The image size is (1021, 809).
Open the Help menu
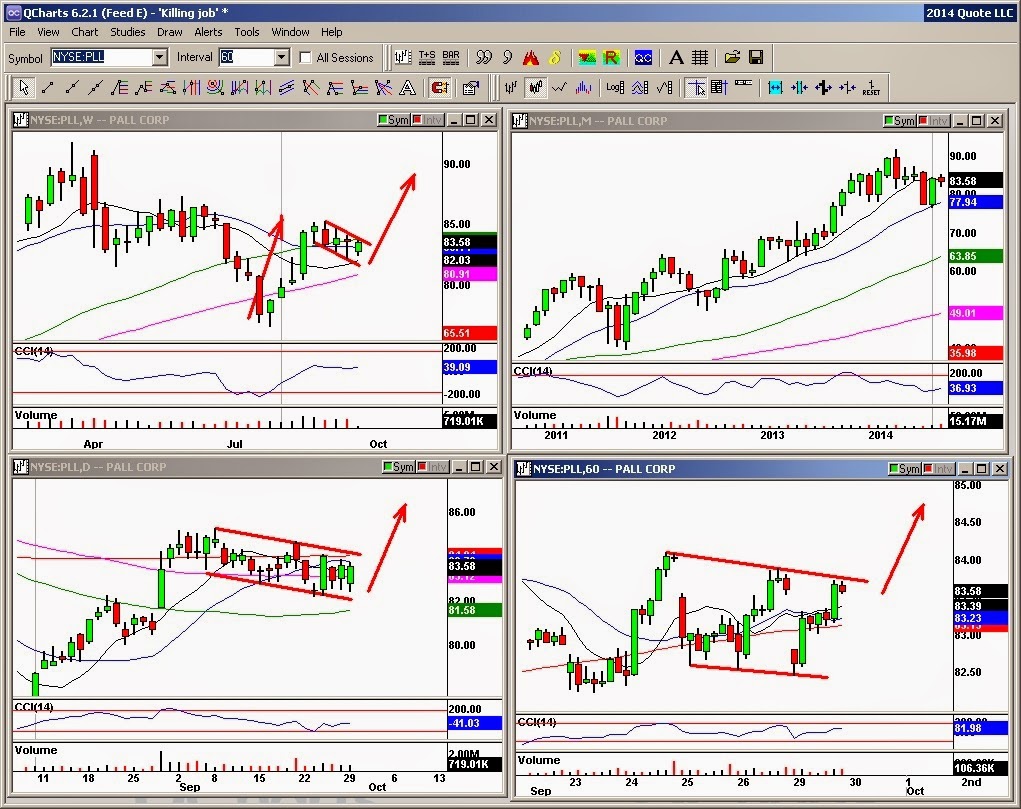coord(331,32)
